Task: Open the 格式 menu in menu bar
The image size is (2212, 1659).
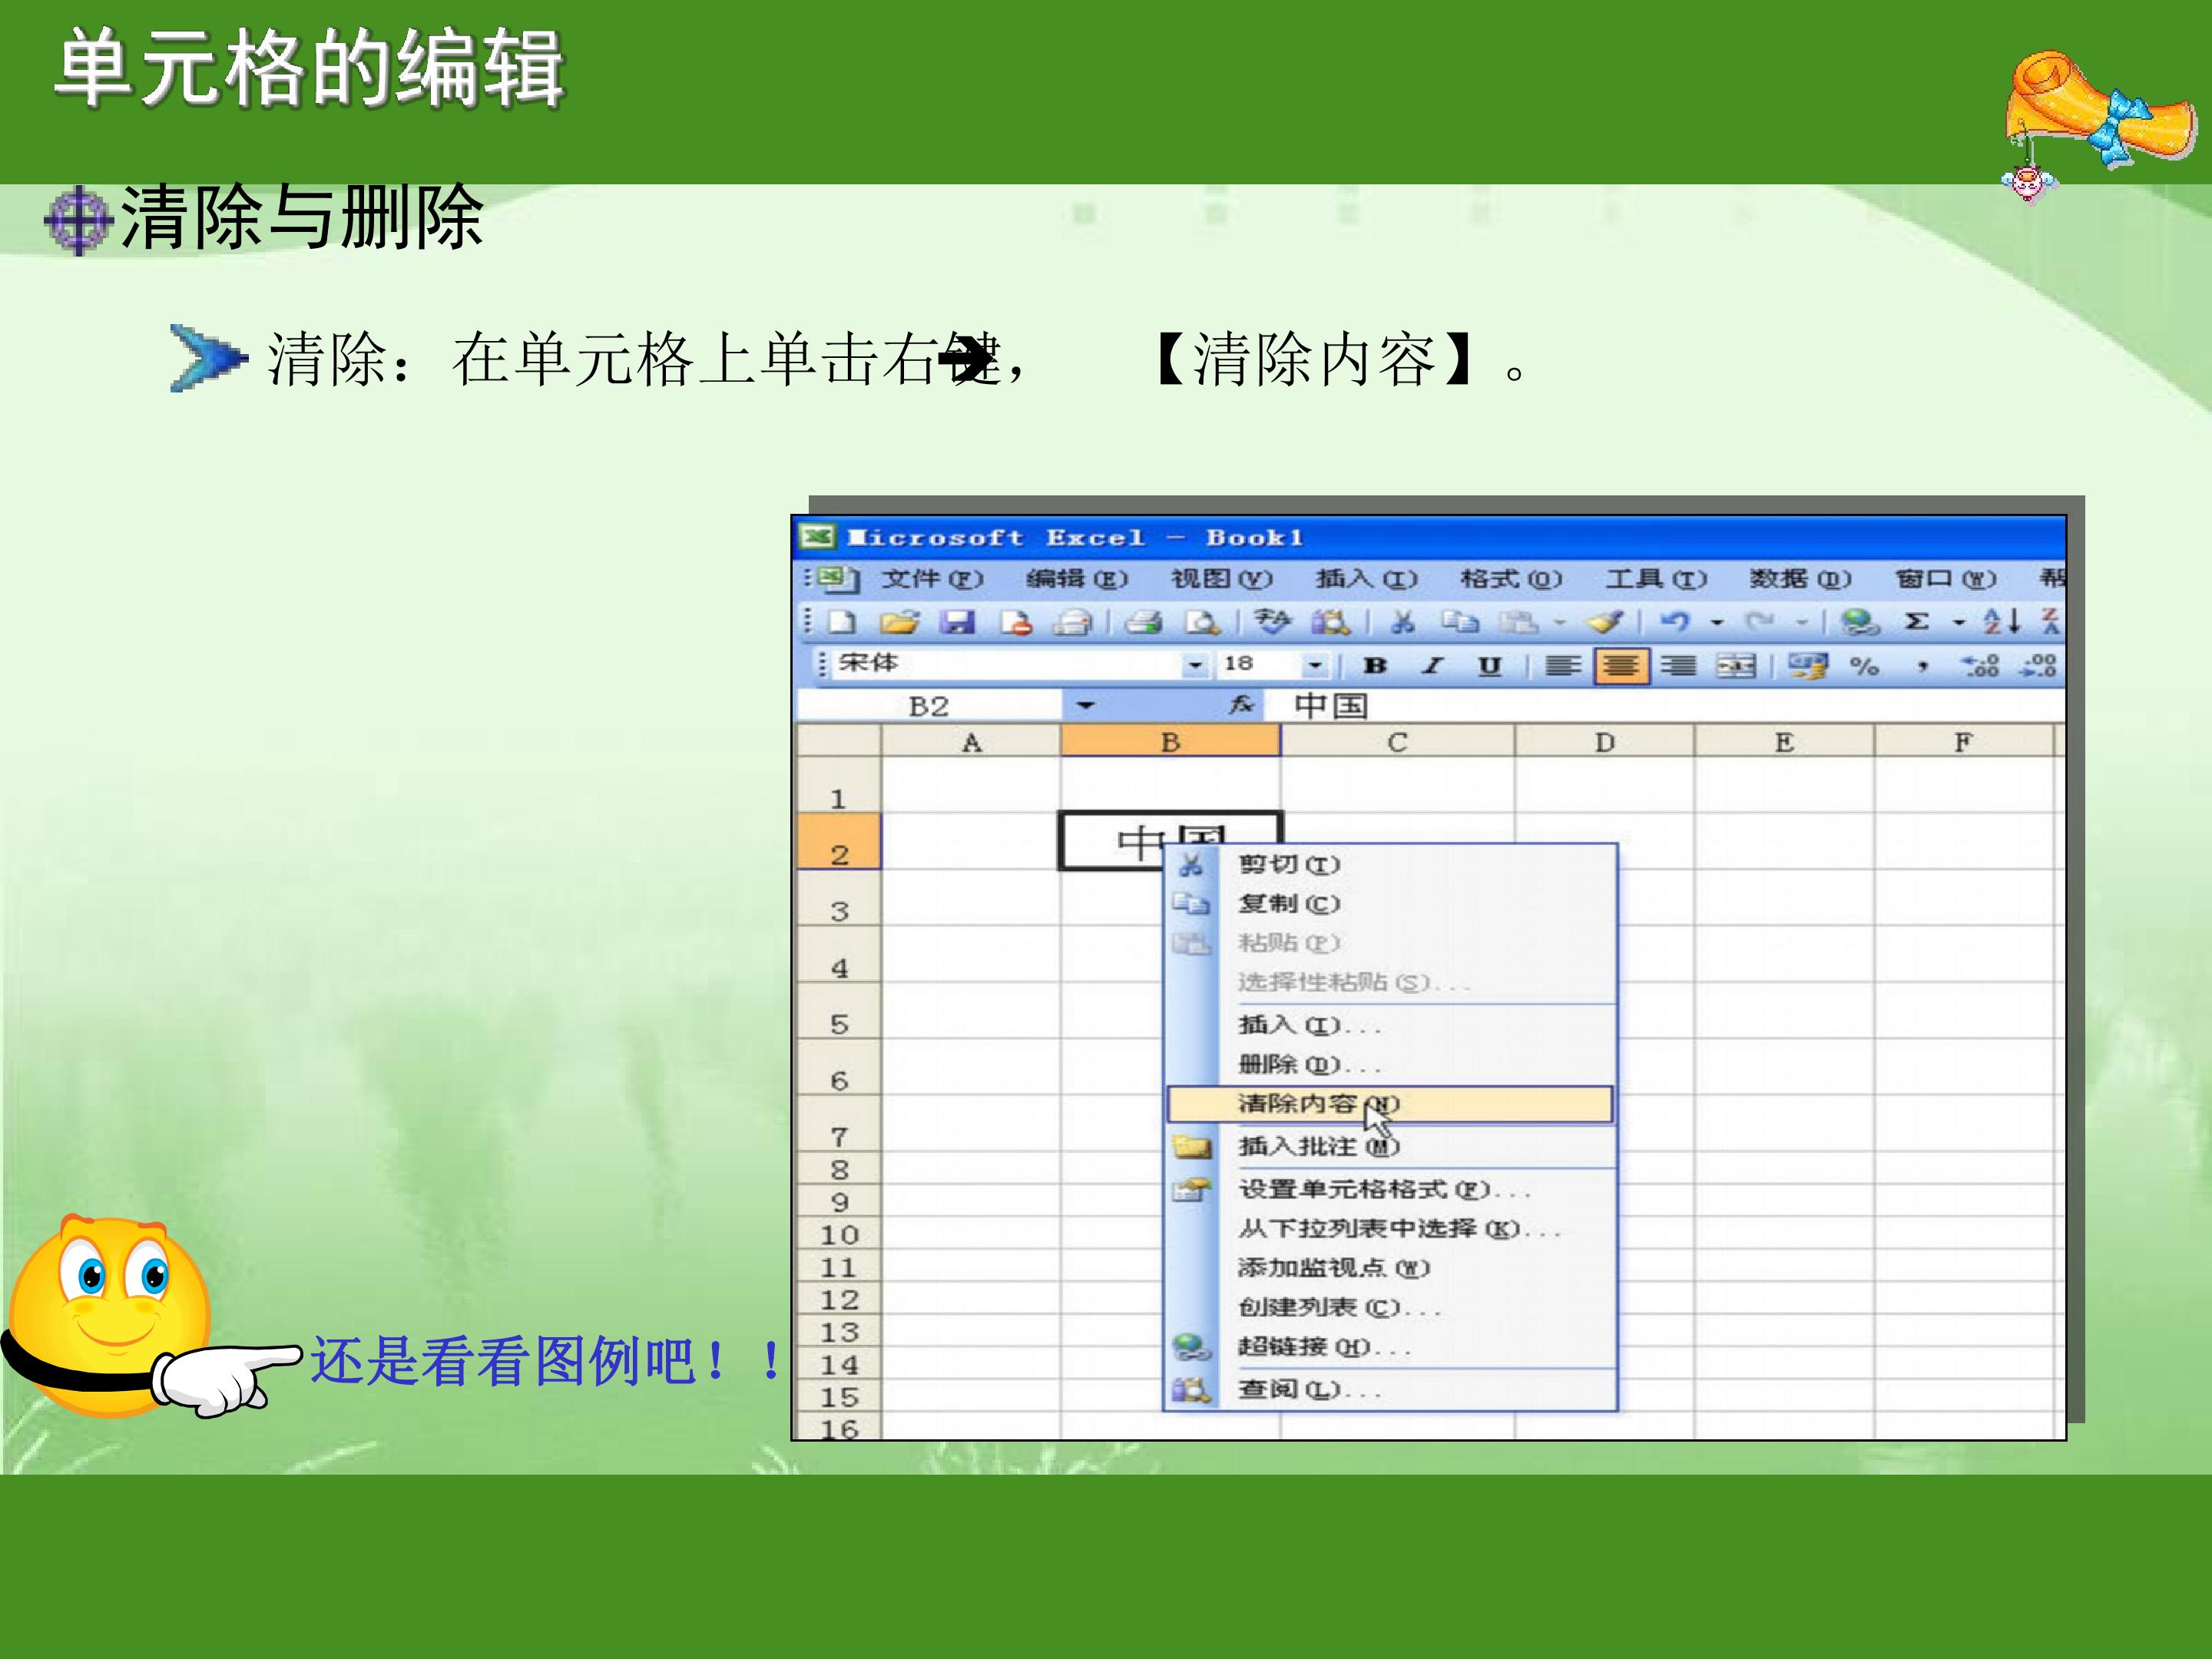Action: click(x=1510, y=579)
